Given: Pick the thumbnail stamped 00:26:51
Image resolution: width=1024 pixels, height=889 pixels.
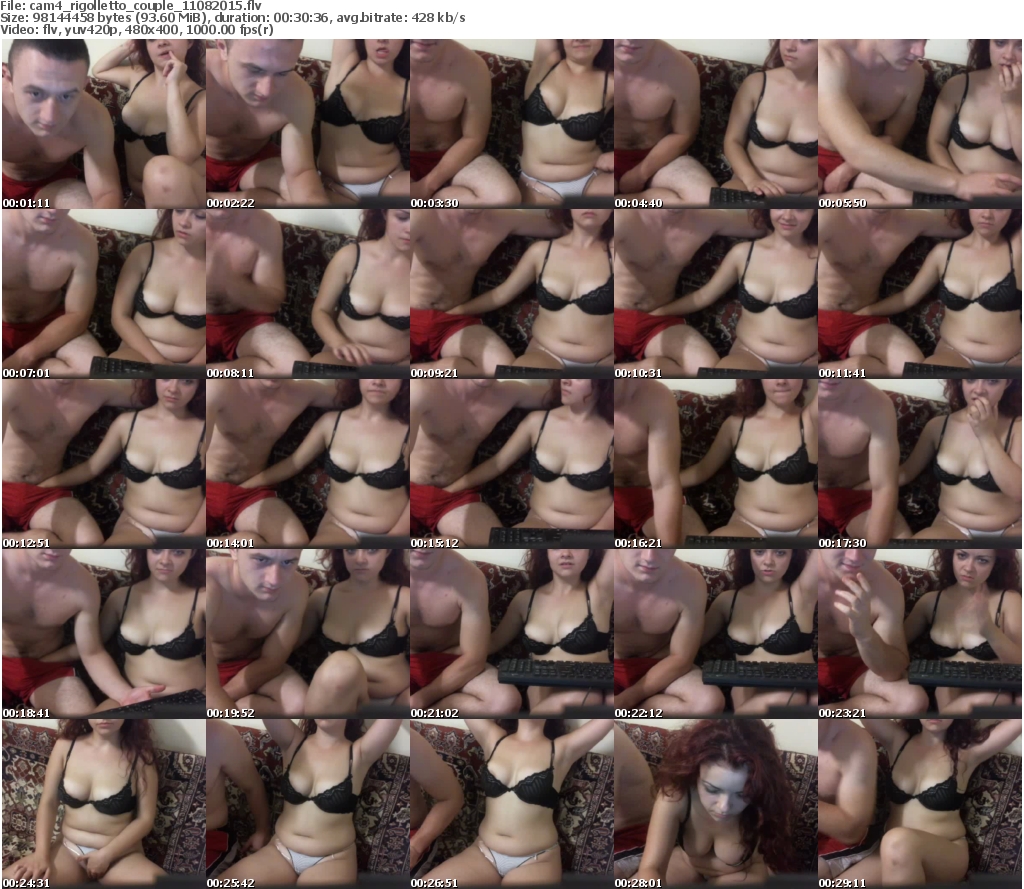Looking at the screenshot, I should pos(511,804).
